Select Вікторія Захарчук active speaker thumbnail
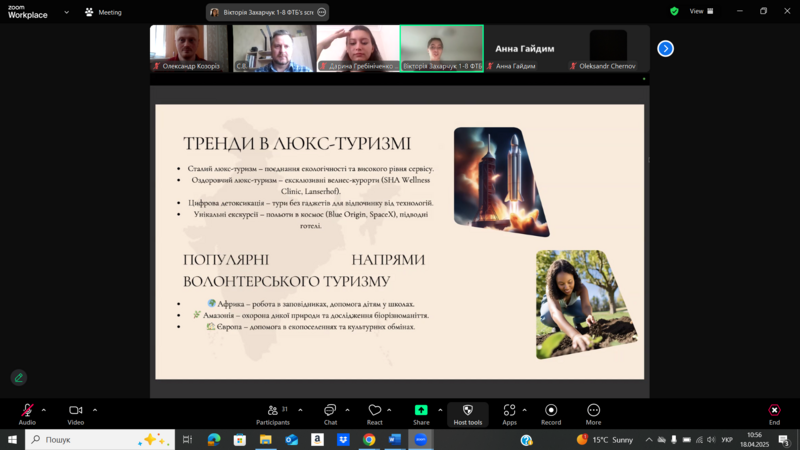The height and width of the screenshot is (450, 800). coord(442,48)
